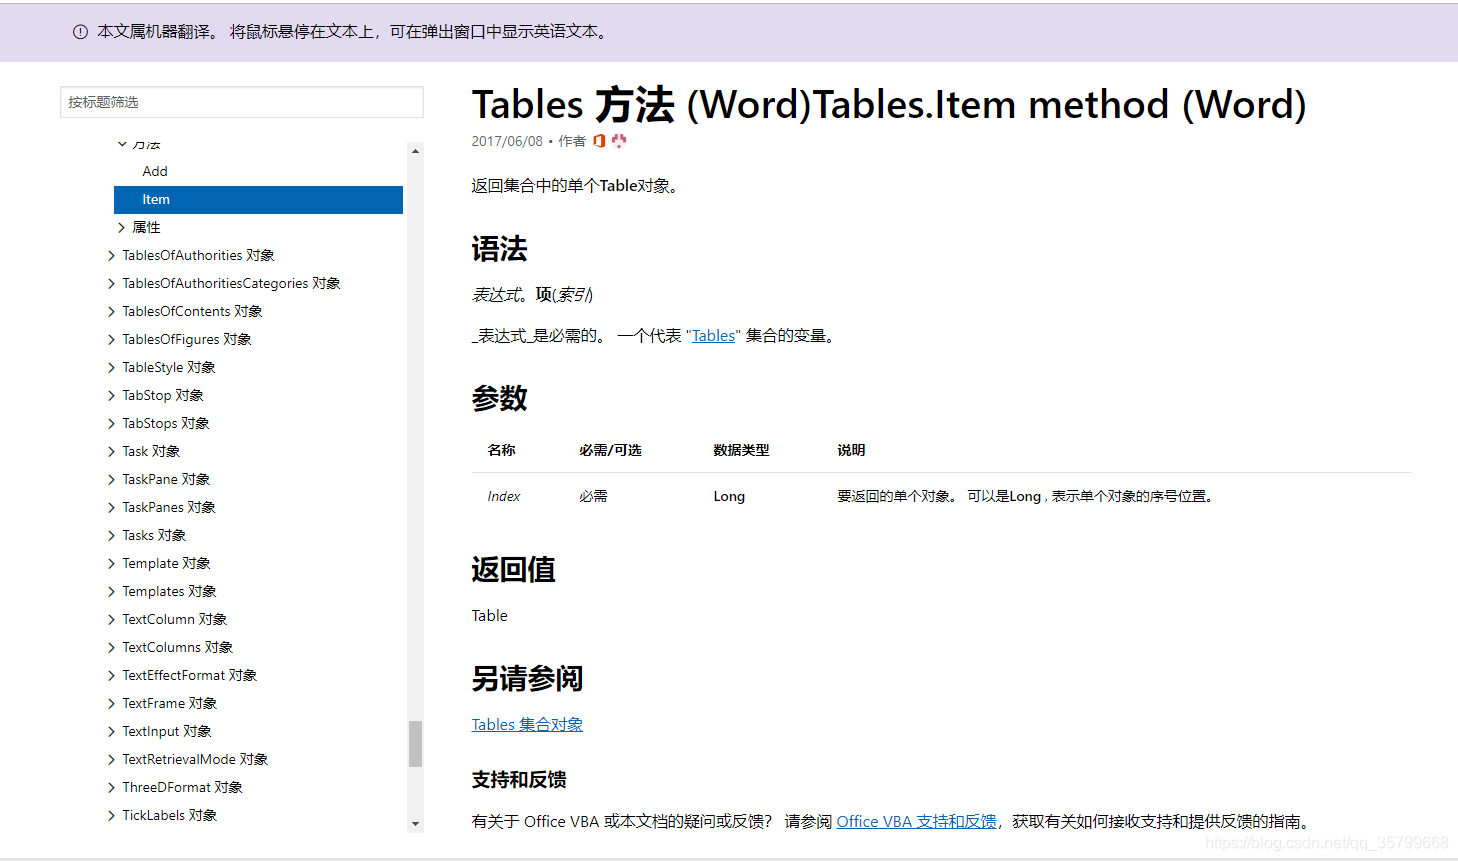This screenshot has width=1458, height=861.
Task: Open the Tasks 对象 tree item
Action: (x=154, y=535)
